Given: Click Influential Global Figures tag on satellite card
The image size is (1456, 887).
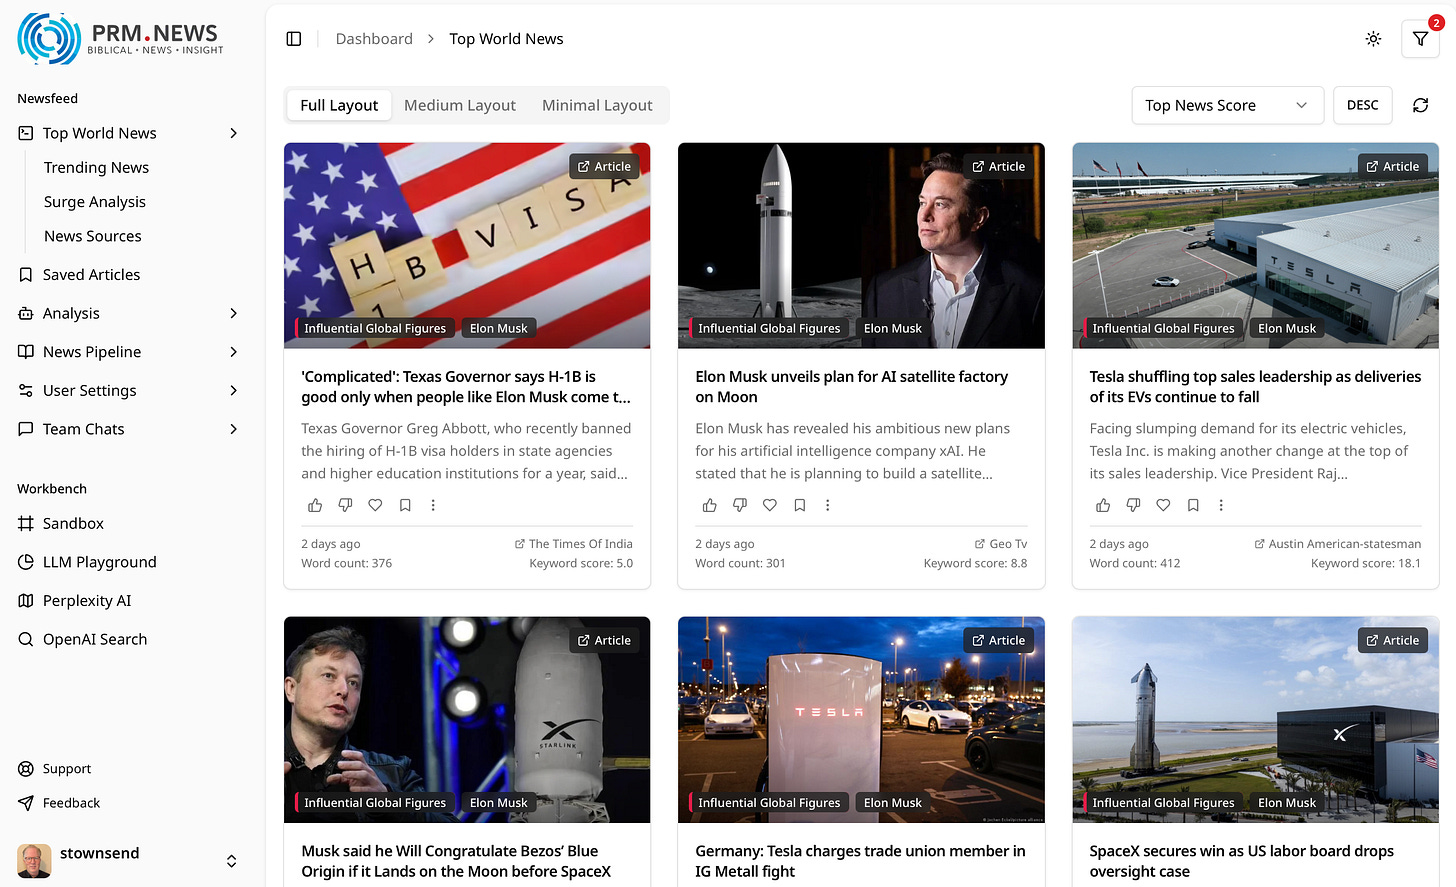Looking at the screenshot, I should (x=769, y=328).
